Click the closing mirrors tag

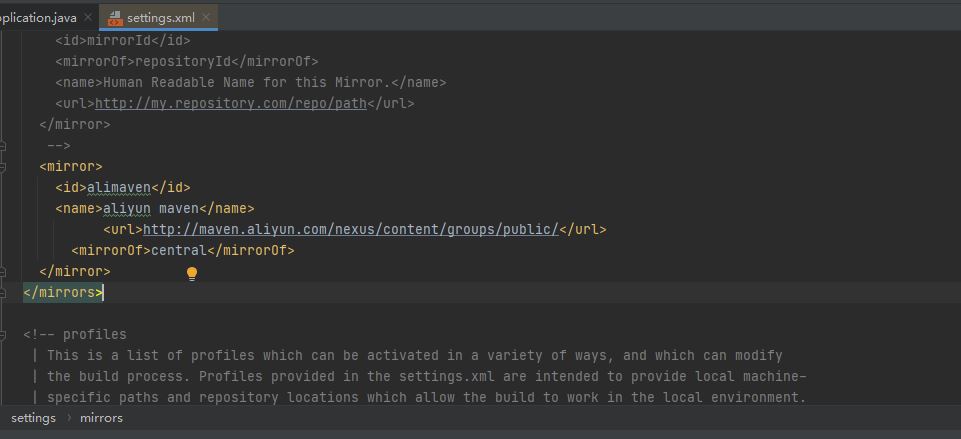coord(62,292)
